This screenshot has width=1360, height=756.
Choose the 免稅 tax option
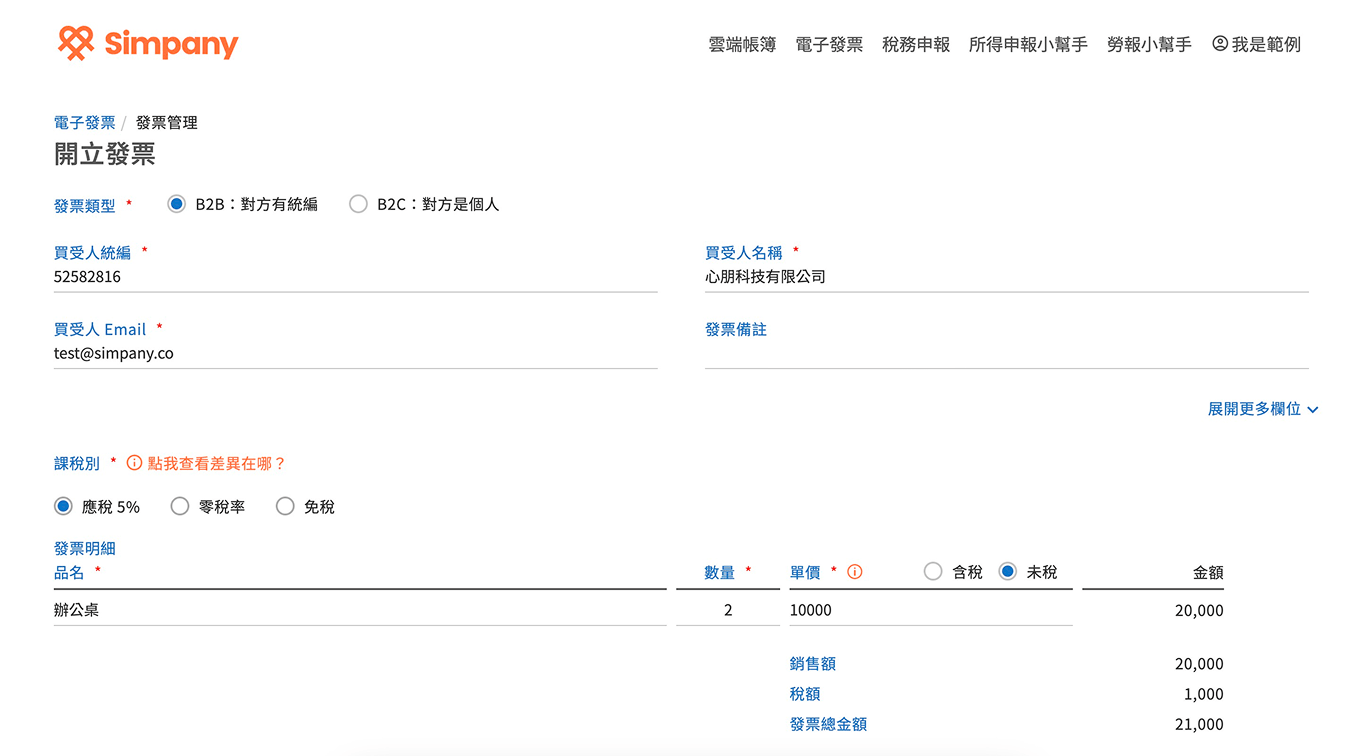(x=285, y=506)
